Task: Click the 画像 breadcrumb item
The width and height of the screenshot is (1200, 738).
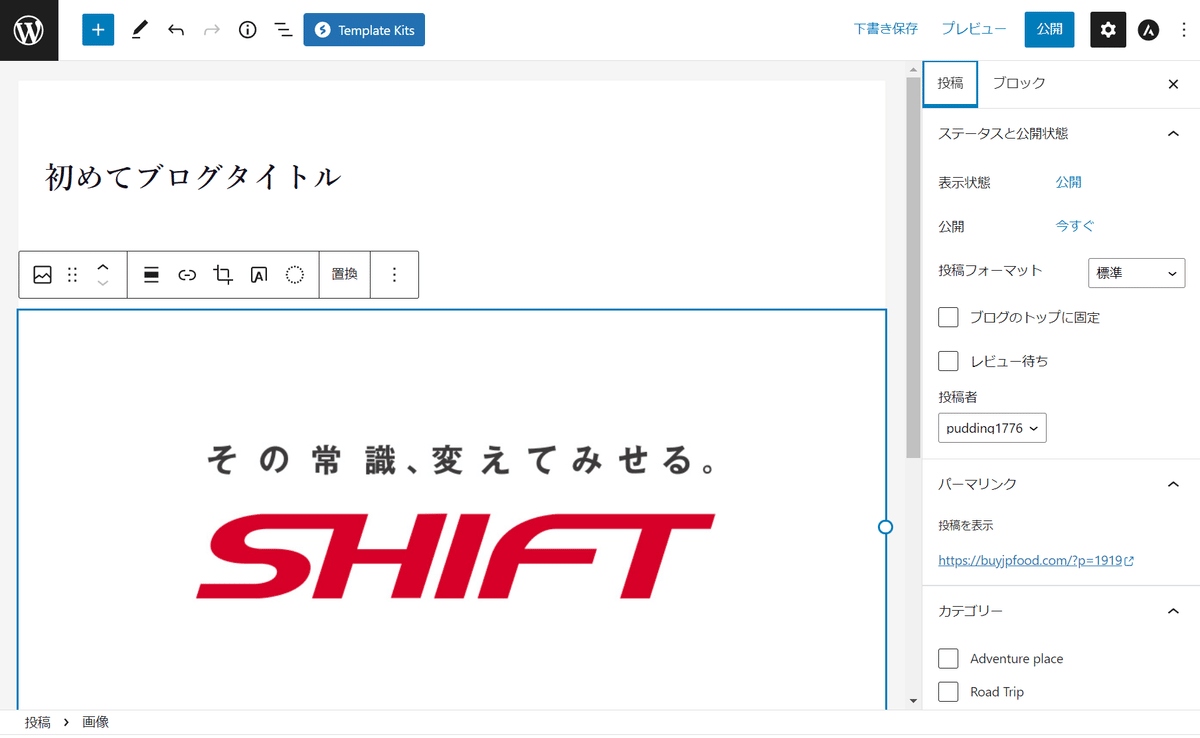Action: tap(95, 722)
